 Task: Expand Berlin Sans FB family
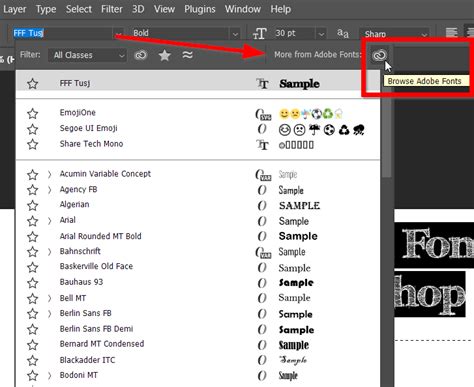click(49, 313)
